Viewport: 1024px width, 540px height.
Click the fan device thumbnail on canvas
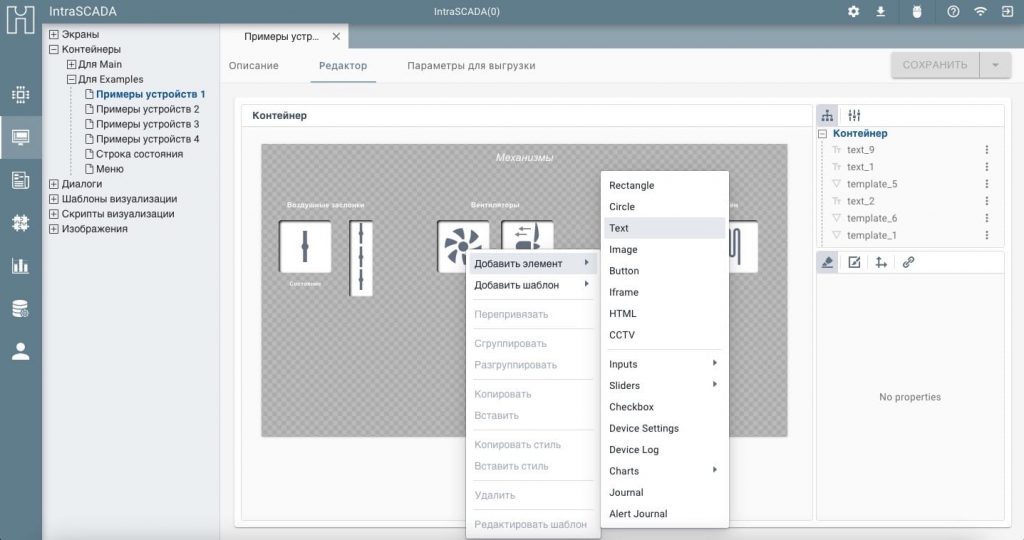pos(463,247)
